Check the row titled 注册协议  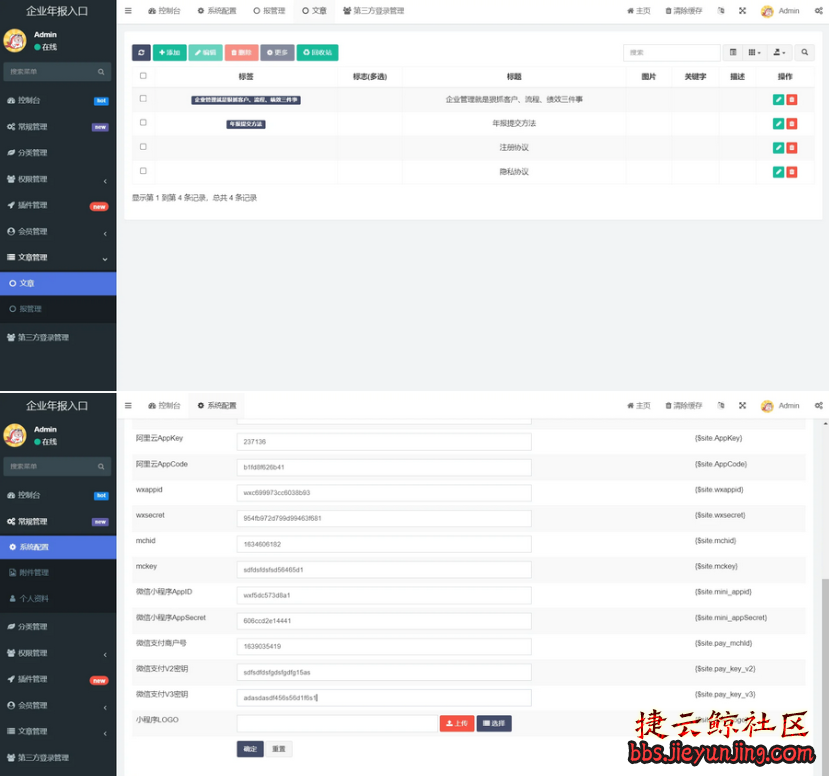(x=143, y=146)
